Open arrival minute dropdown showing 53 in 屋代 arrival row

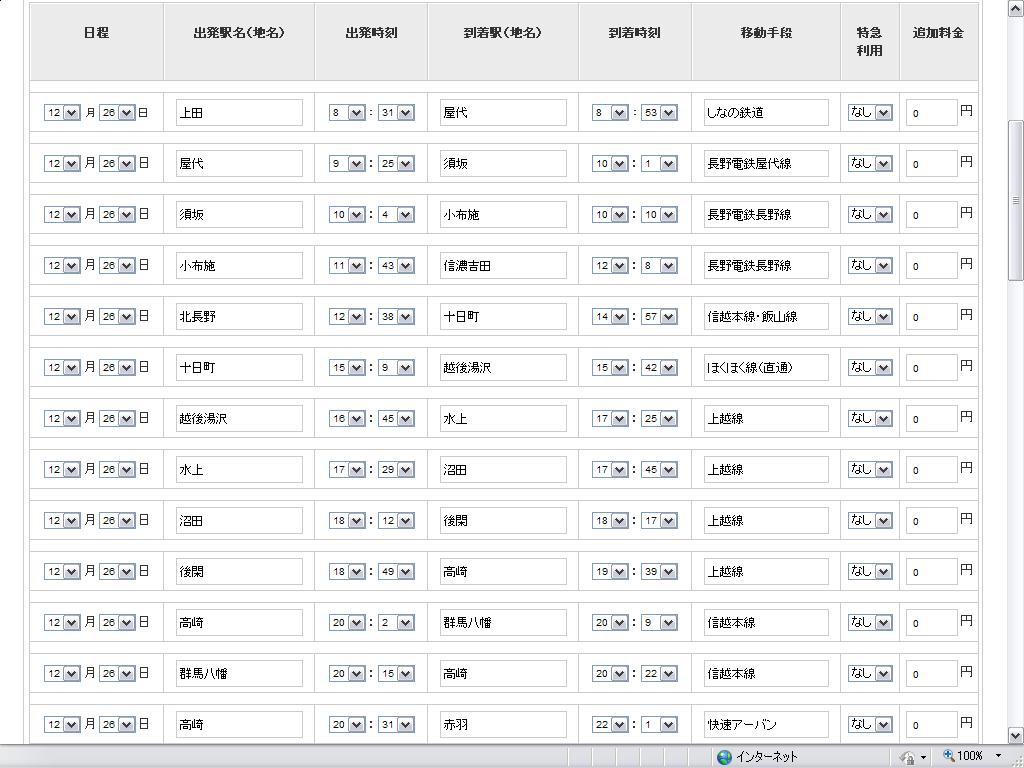[660, 112]
